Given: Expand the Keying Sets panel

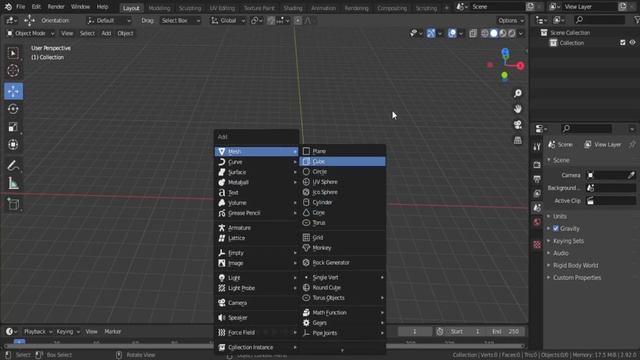Looking at the screenshot, I should pos(568,241).
